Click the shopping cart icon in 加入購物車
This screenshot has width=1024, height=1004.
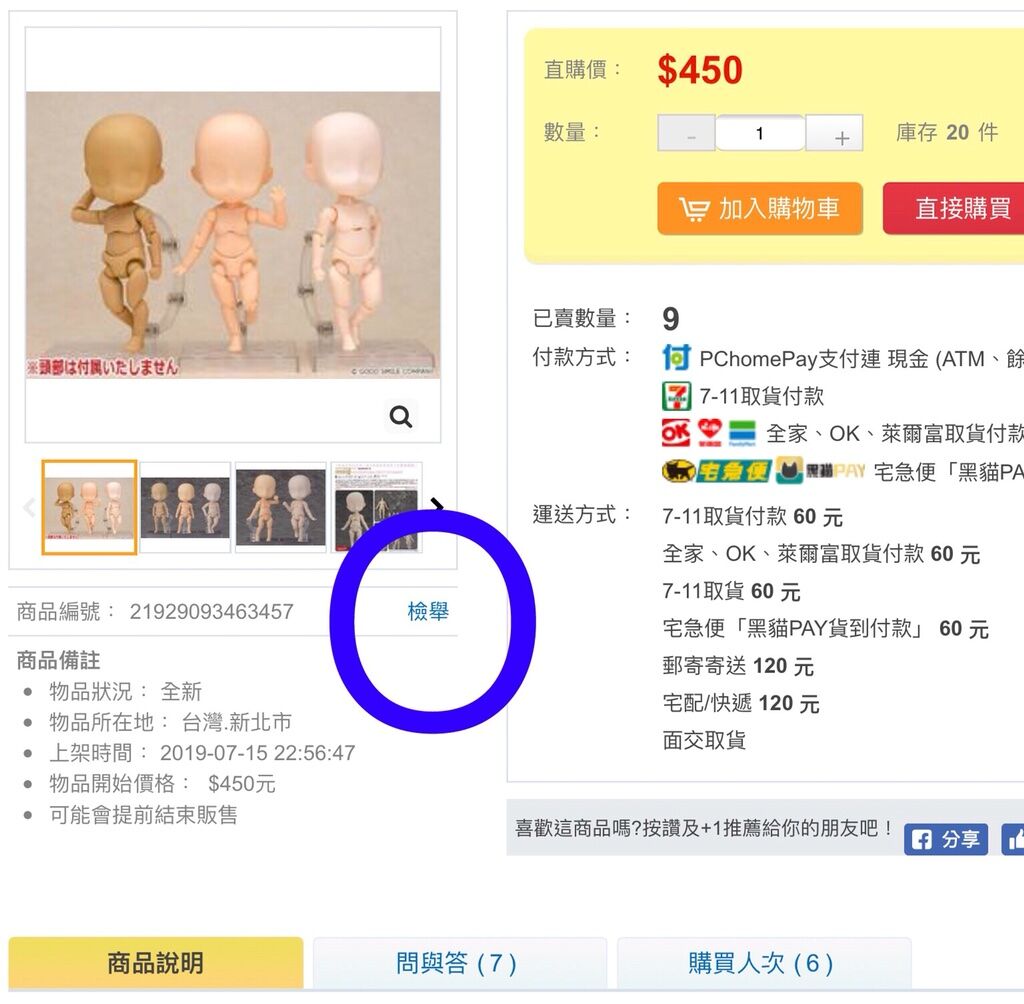[x=694, y=209]
